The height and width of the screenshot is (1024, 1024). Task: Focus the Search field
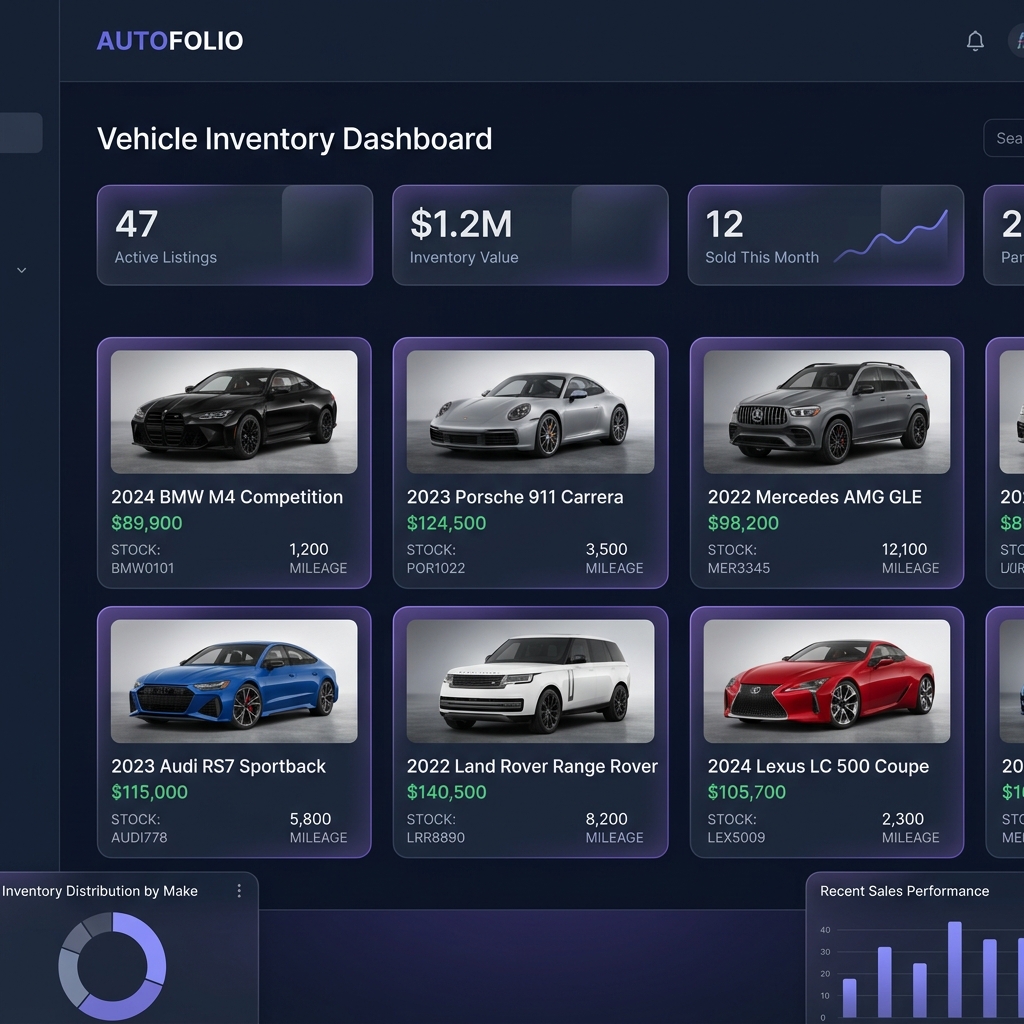click(1004, 138)
